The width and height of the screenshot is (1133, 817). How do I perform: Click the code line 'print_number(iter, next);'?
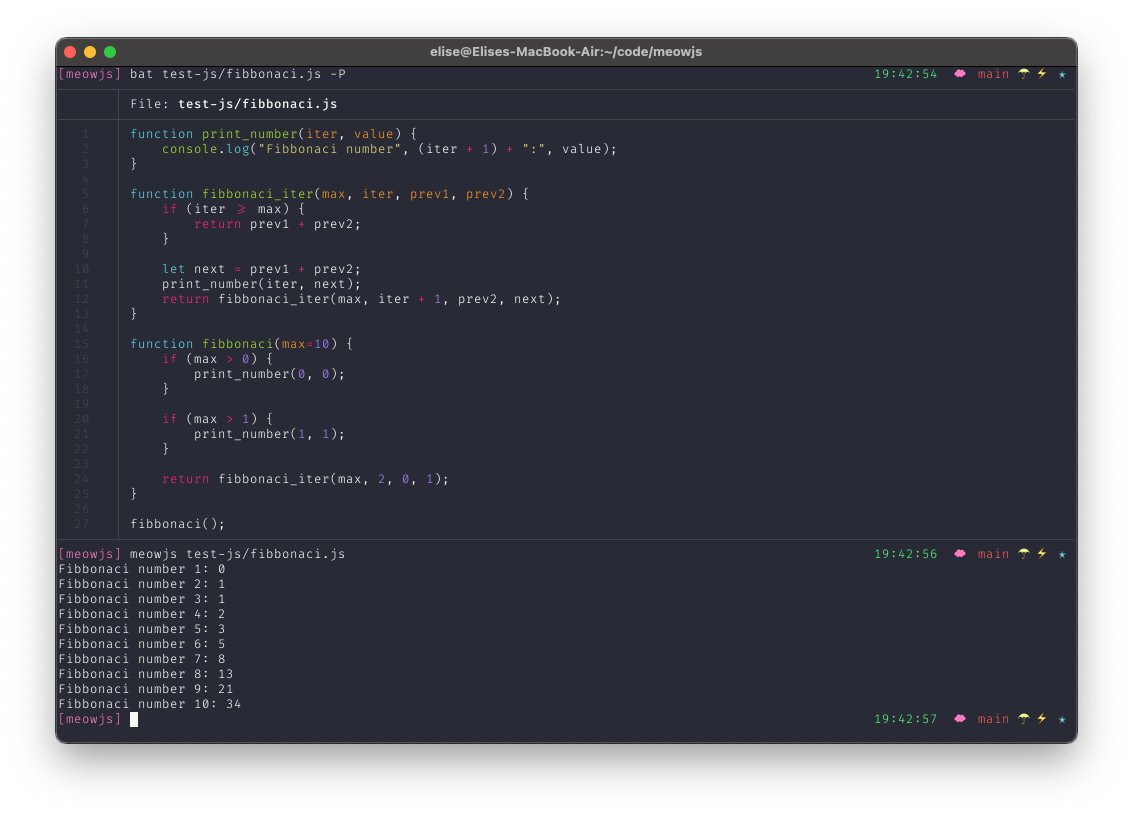(261, 284)
